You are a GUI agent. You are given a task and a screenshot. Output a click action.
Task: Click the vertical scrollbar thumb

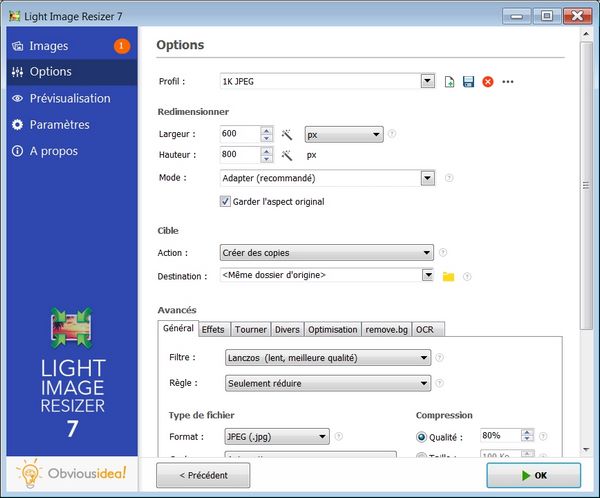pos(586,185)
